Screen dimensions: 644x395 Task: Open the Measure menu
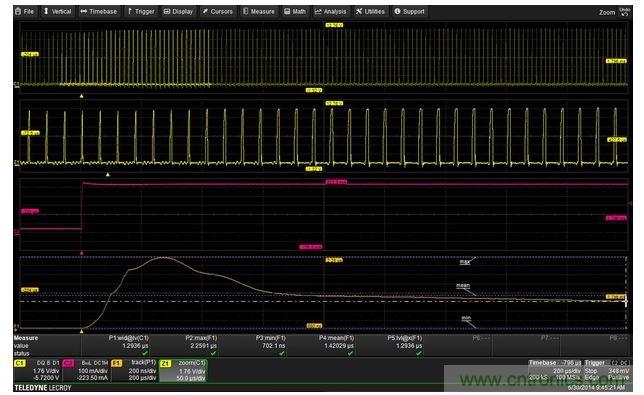pyautogui.click(x=258, y=11)
